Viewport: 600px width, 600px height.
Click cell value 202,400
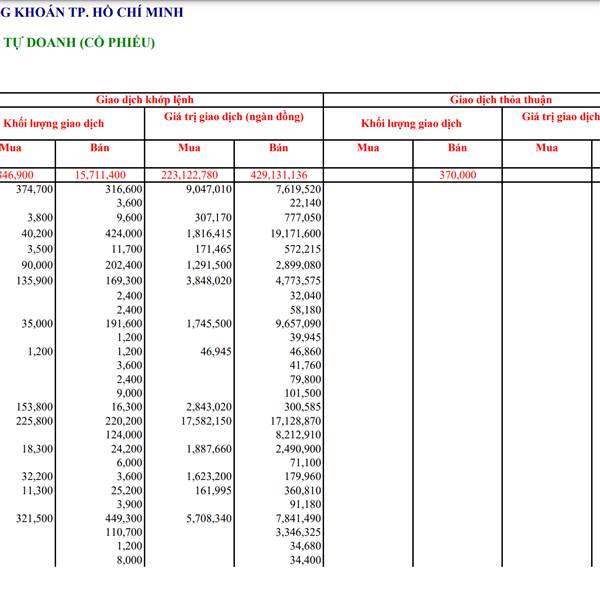point(124,265)
